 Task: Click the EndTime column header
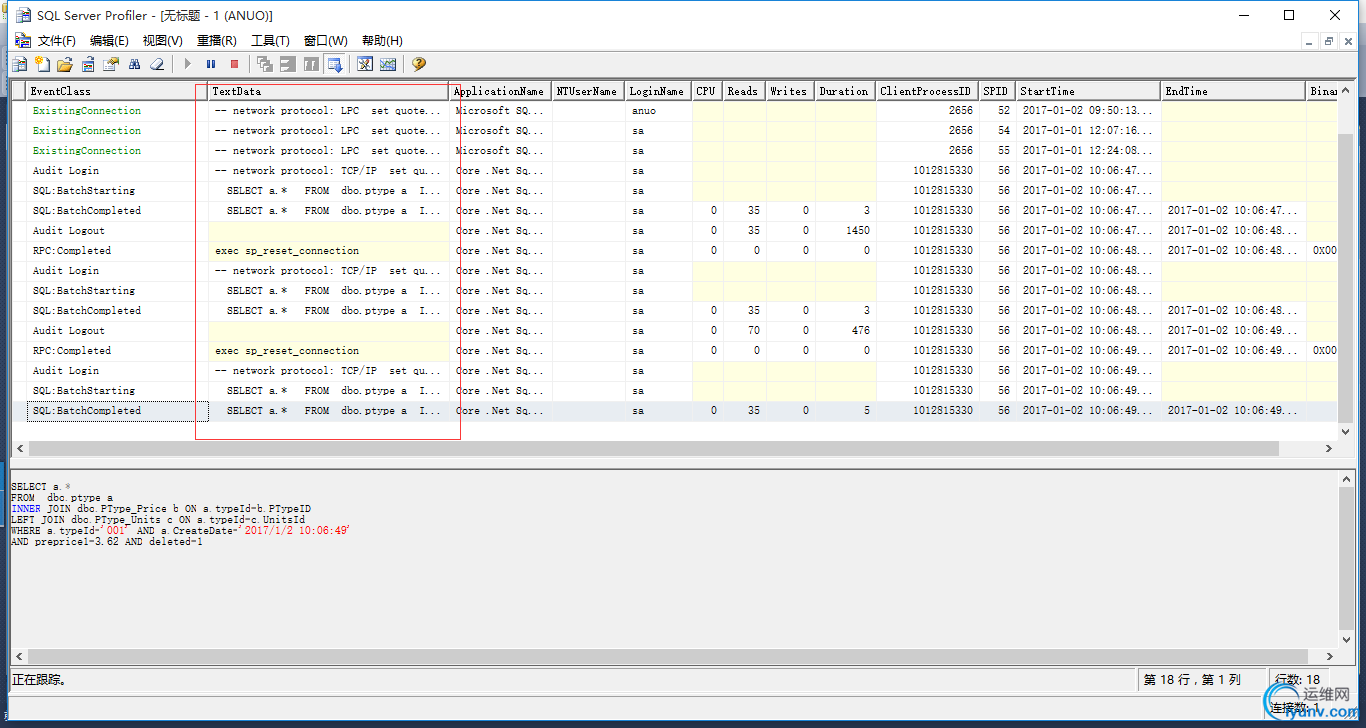coord(1234,91)
